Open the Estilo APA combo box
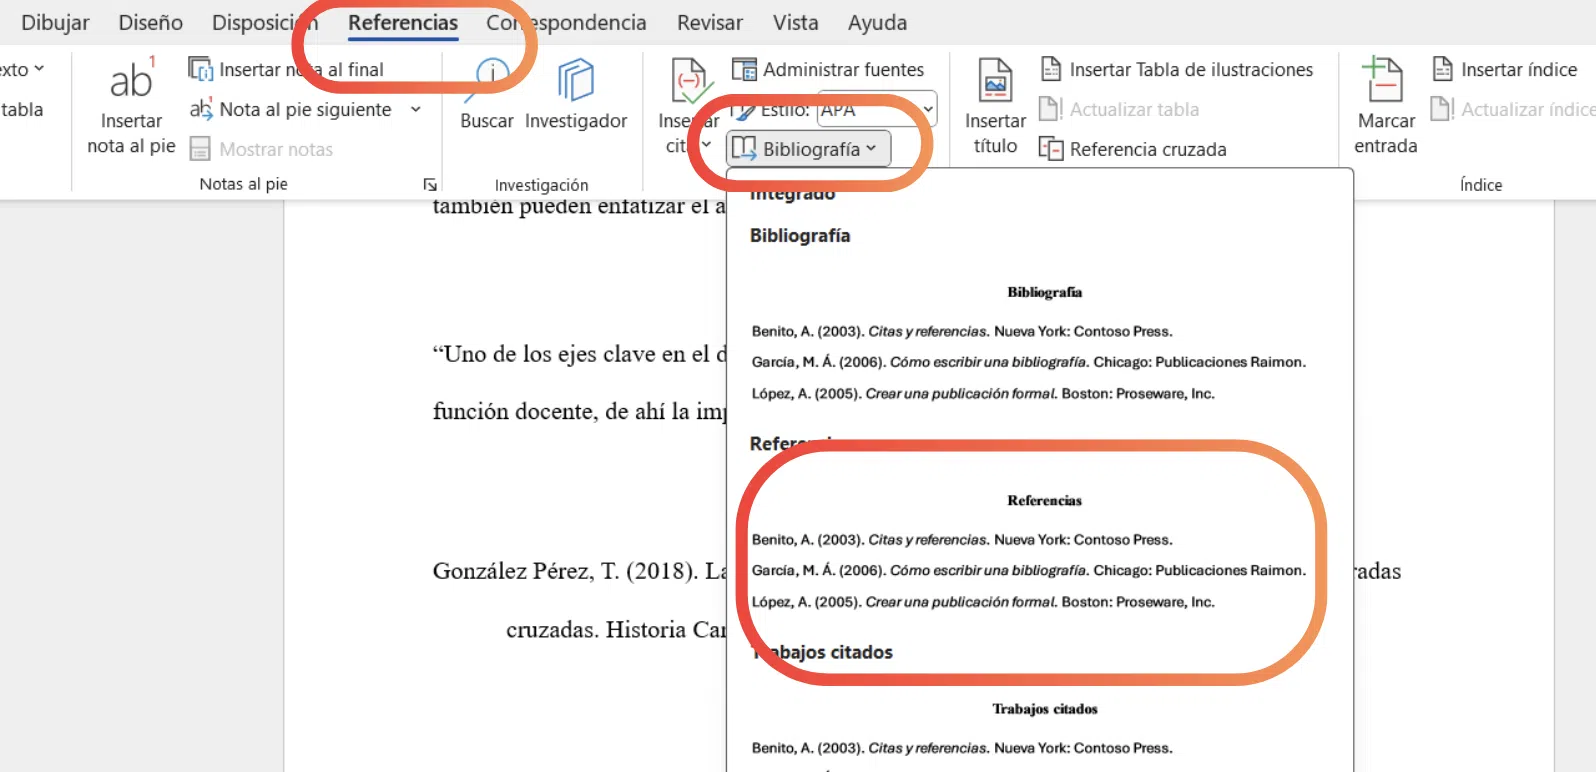This screenshot has height=772, width=1596. click(x=877, y=109)
